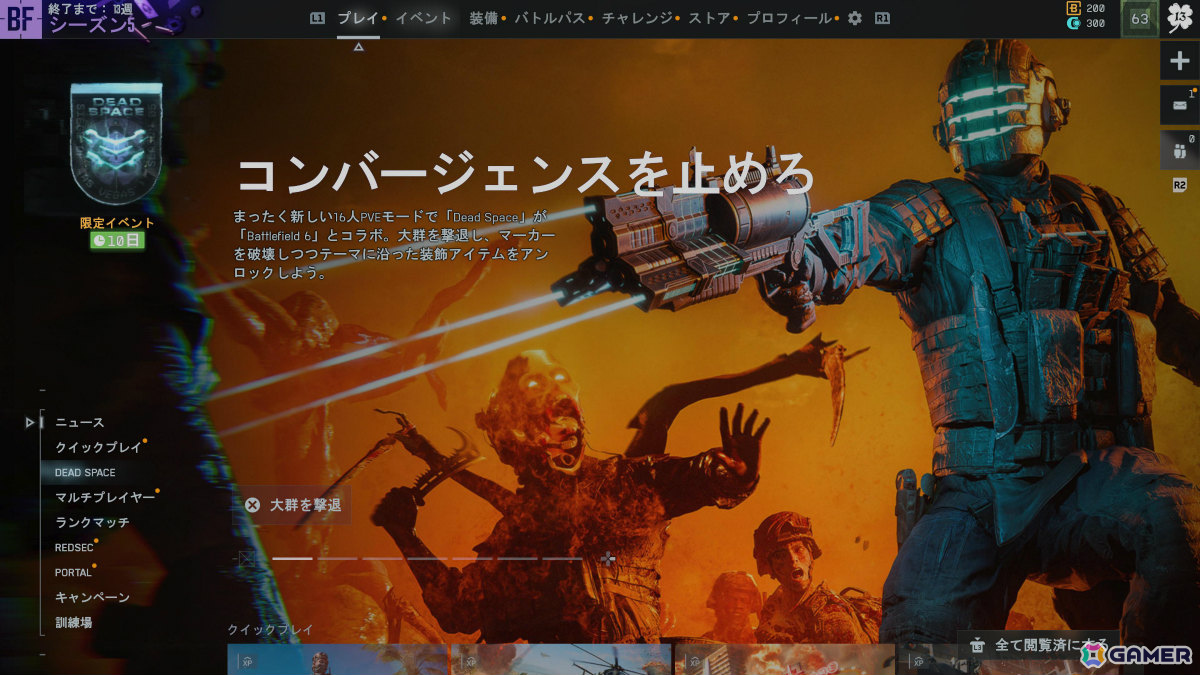Open the friends list icon showing 0
This screenshot has height=675, width=1200.
[1179, 150]
